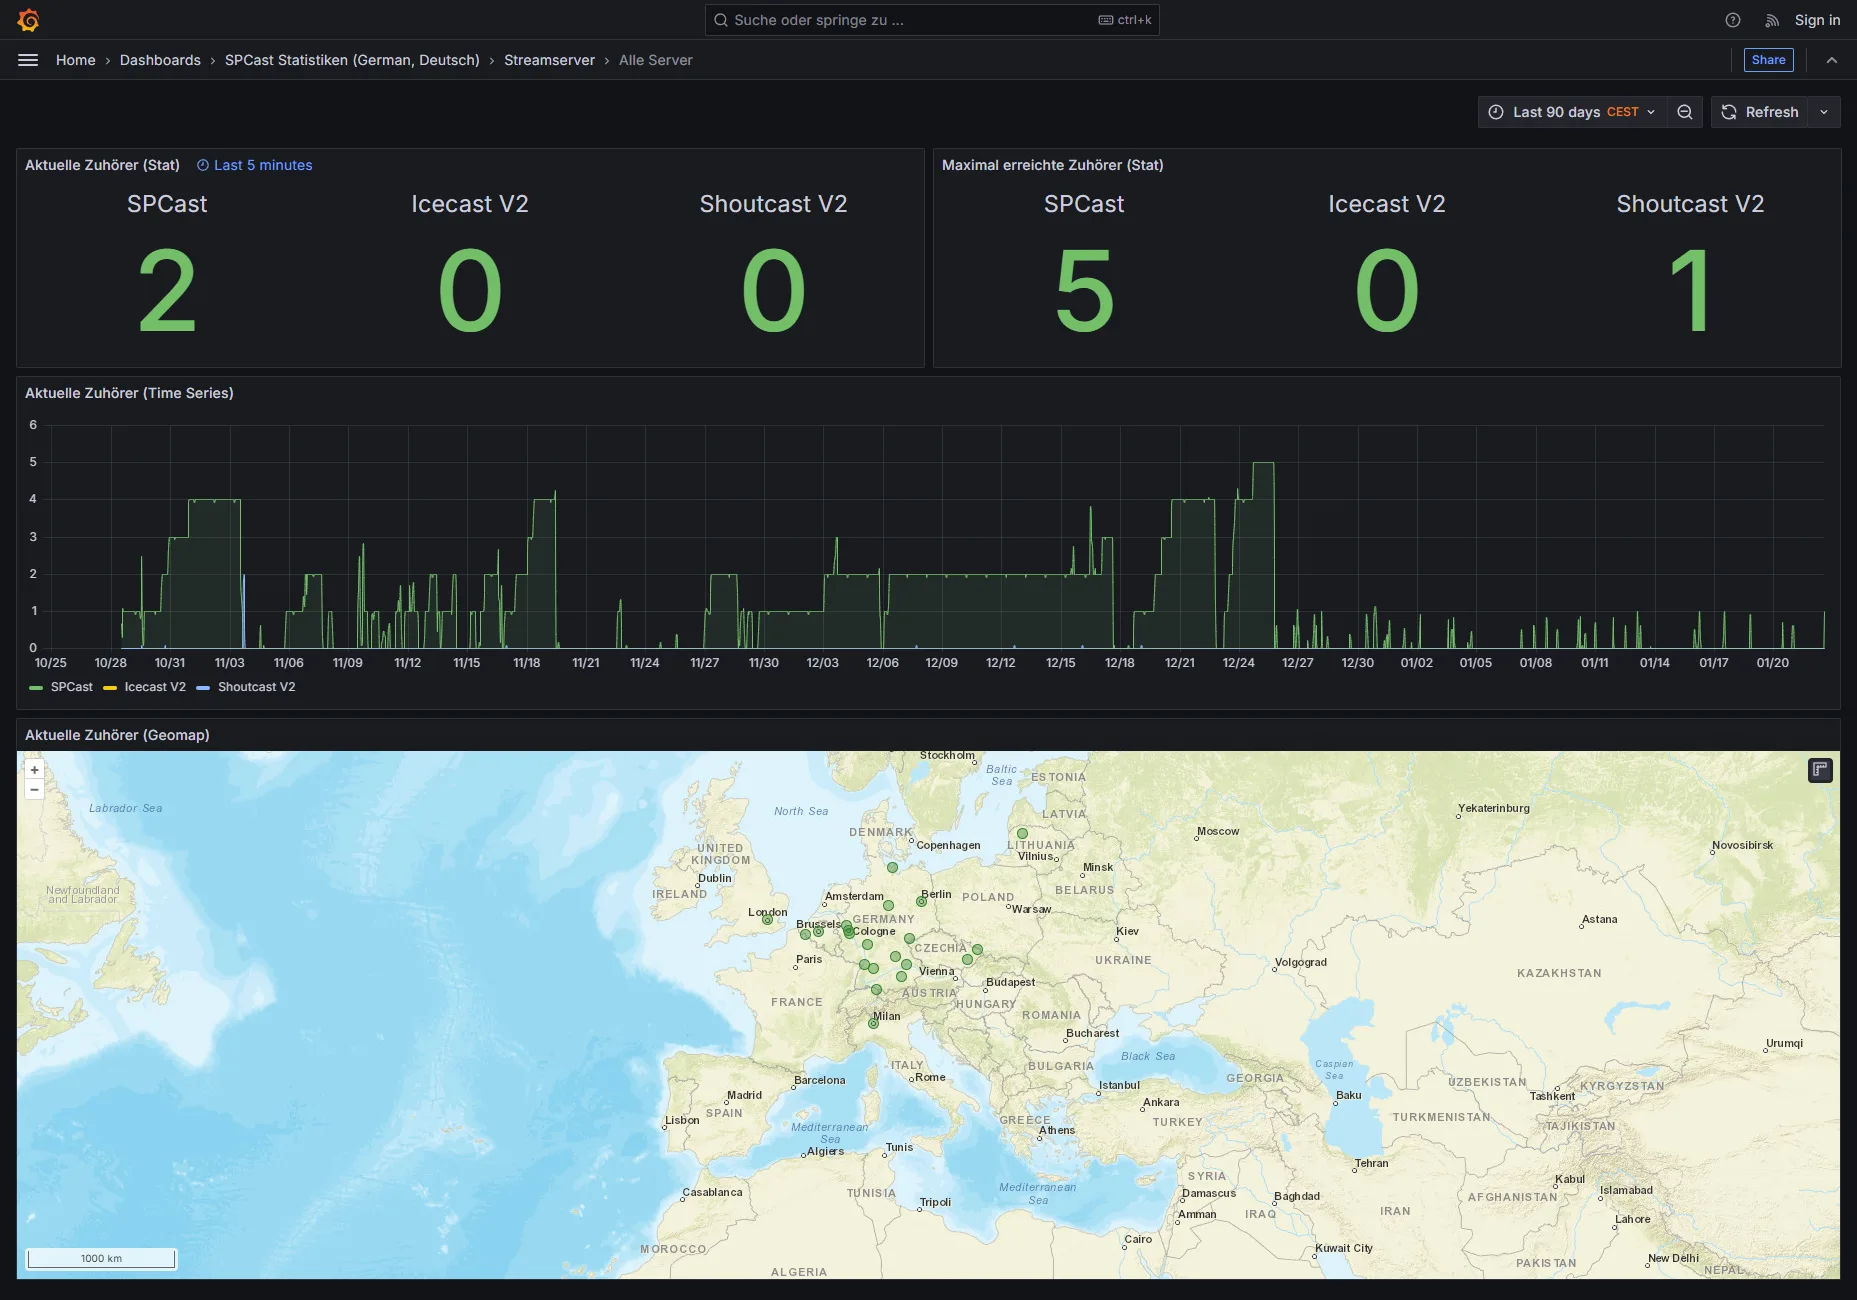The width and height of the screenshot is (1857, 1300).
Task: Open the map legend toggle icon
Action: coord(1820,770)
